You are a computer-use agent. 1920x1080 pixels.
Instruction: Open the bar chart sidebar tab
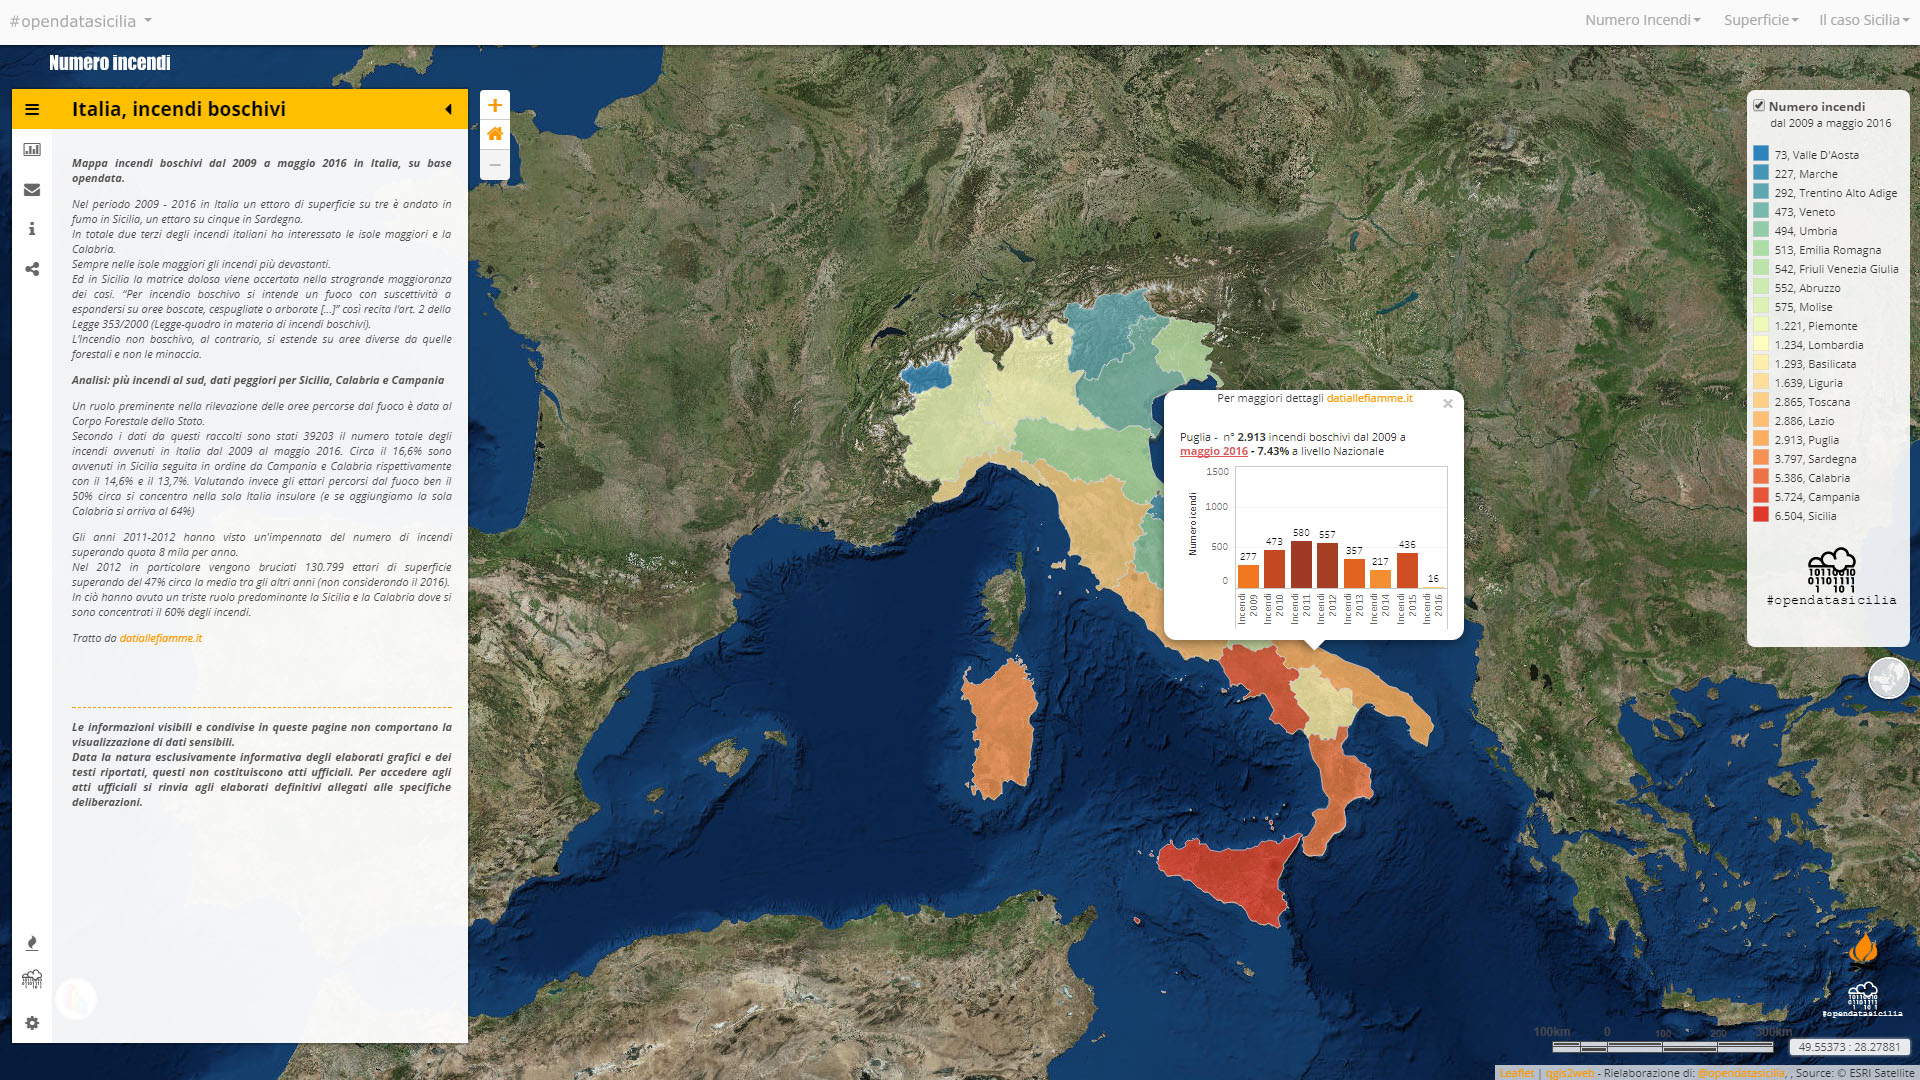32,150
